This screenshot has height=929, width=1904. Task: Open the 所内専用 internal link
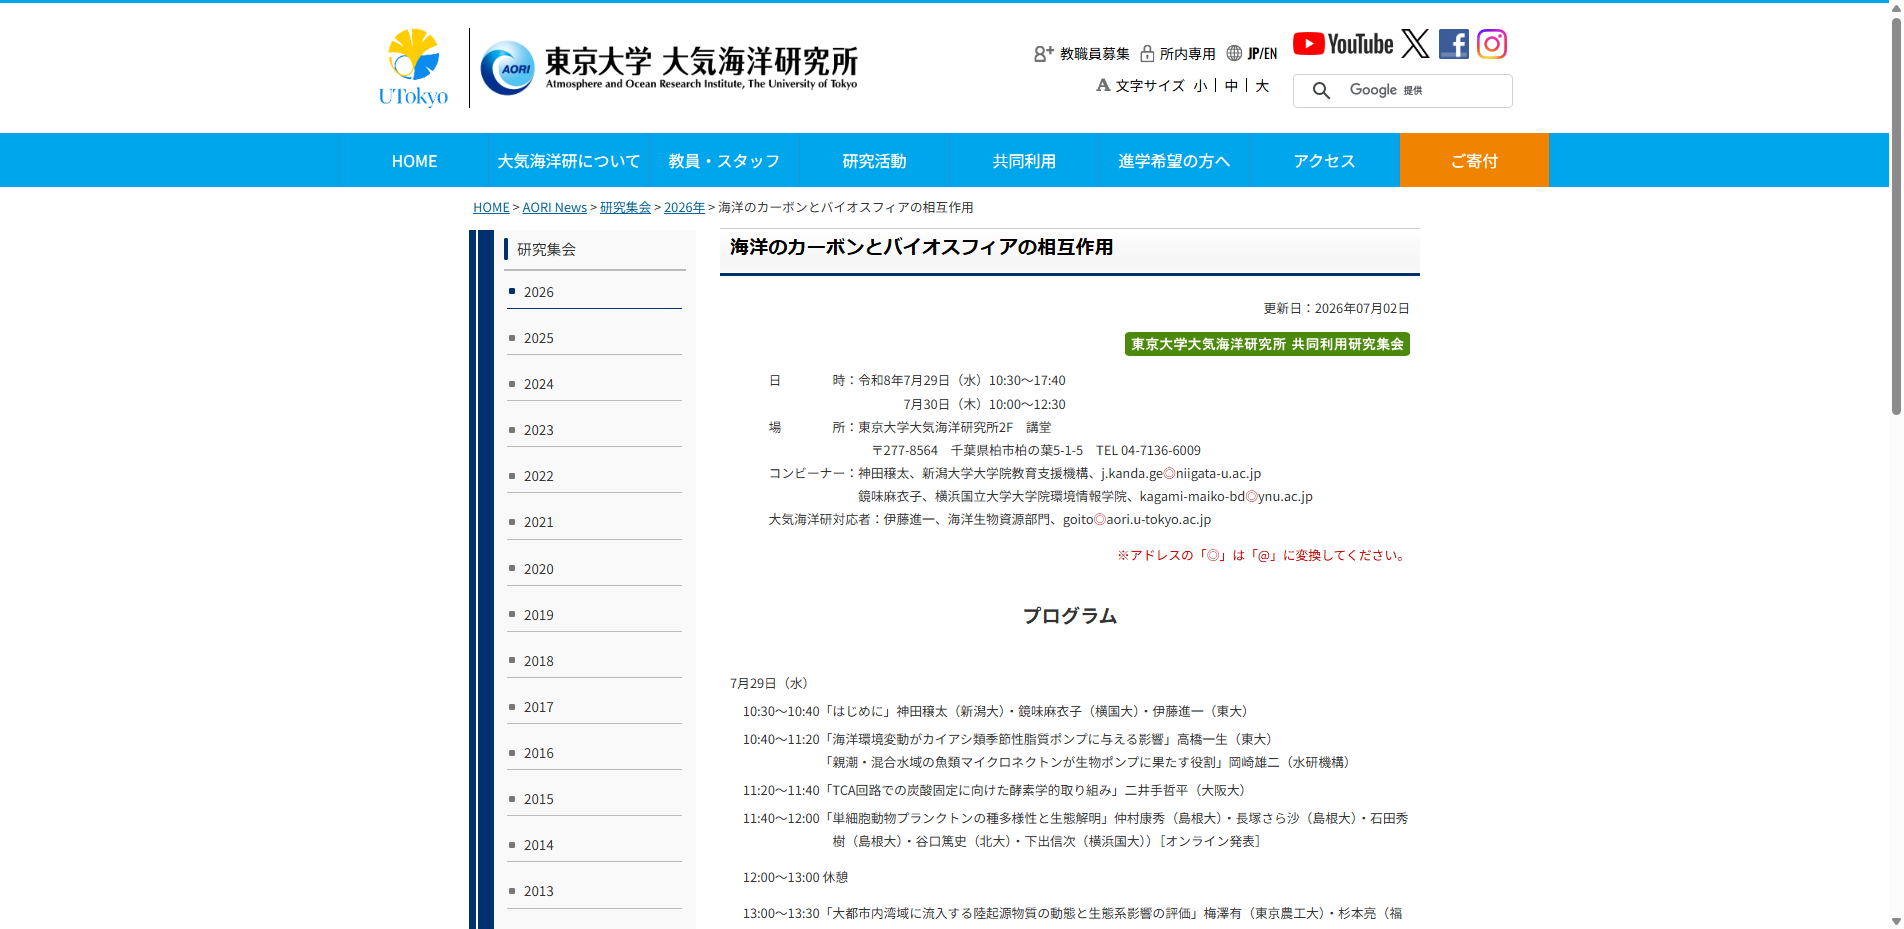(x=1178, y=54)
